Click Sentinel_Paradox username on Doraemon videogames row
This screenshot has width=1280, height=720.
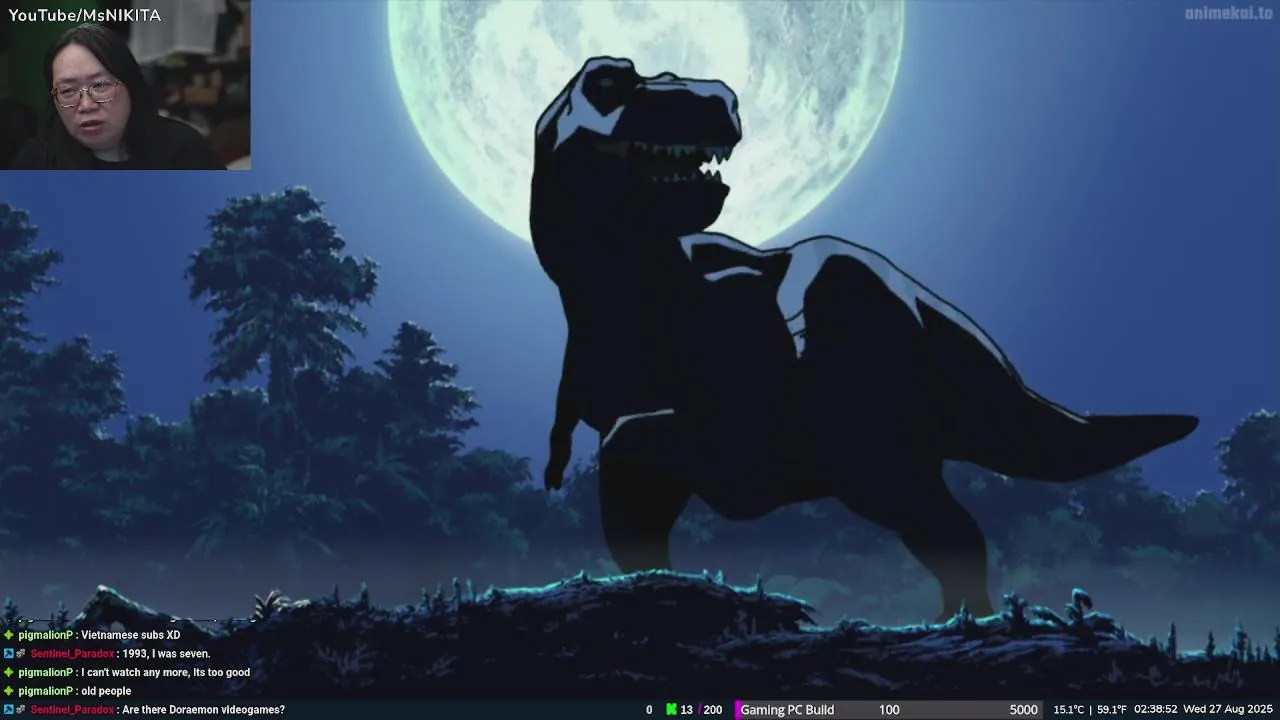pyautogui.click(x=72, y=710)
